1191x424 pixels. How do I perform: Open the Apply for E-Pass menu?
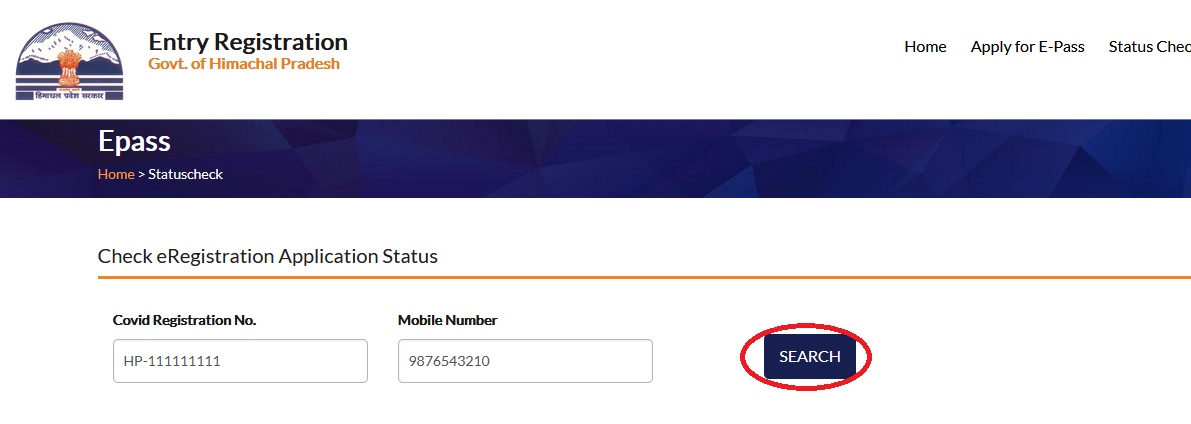click(1027, 47)
